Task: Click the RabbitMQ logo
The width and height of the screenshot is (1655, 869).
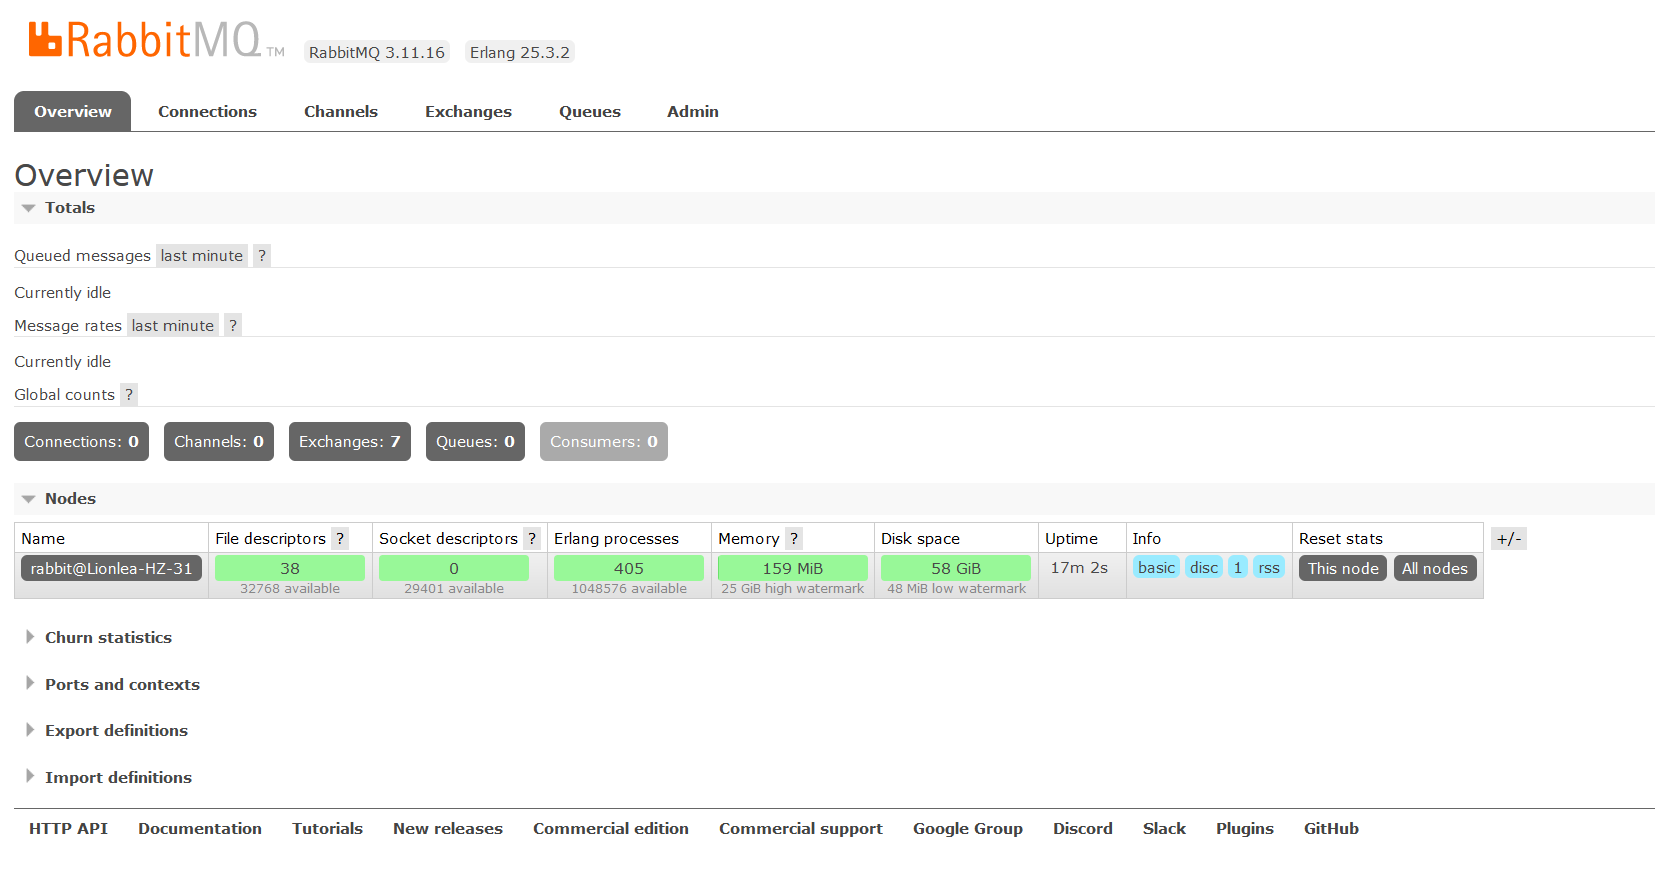Action: click(156, 40)
